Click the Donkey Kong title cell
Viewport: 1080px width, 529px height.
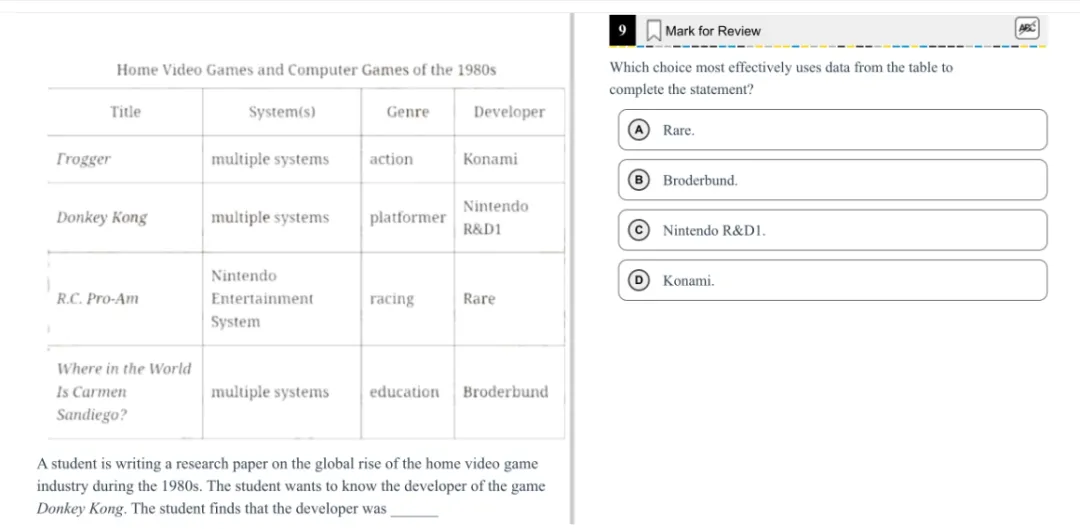coord(125,218)
